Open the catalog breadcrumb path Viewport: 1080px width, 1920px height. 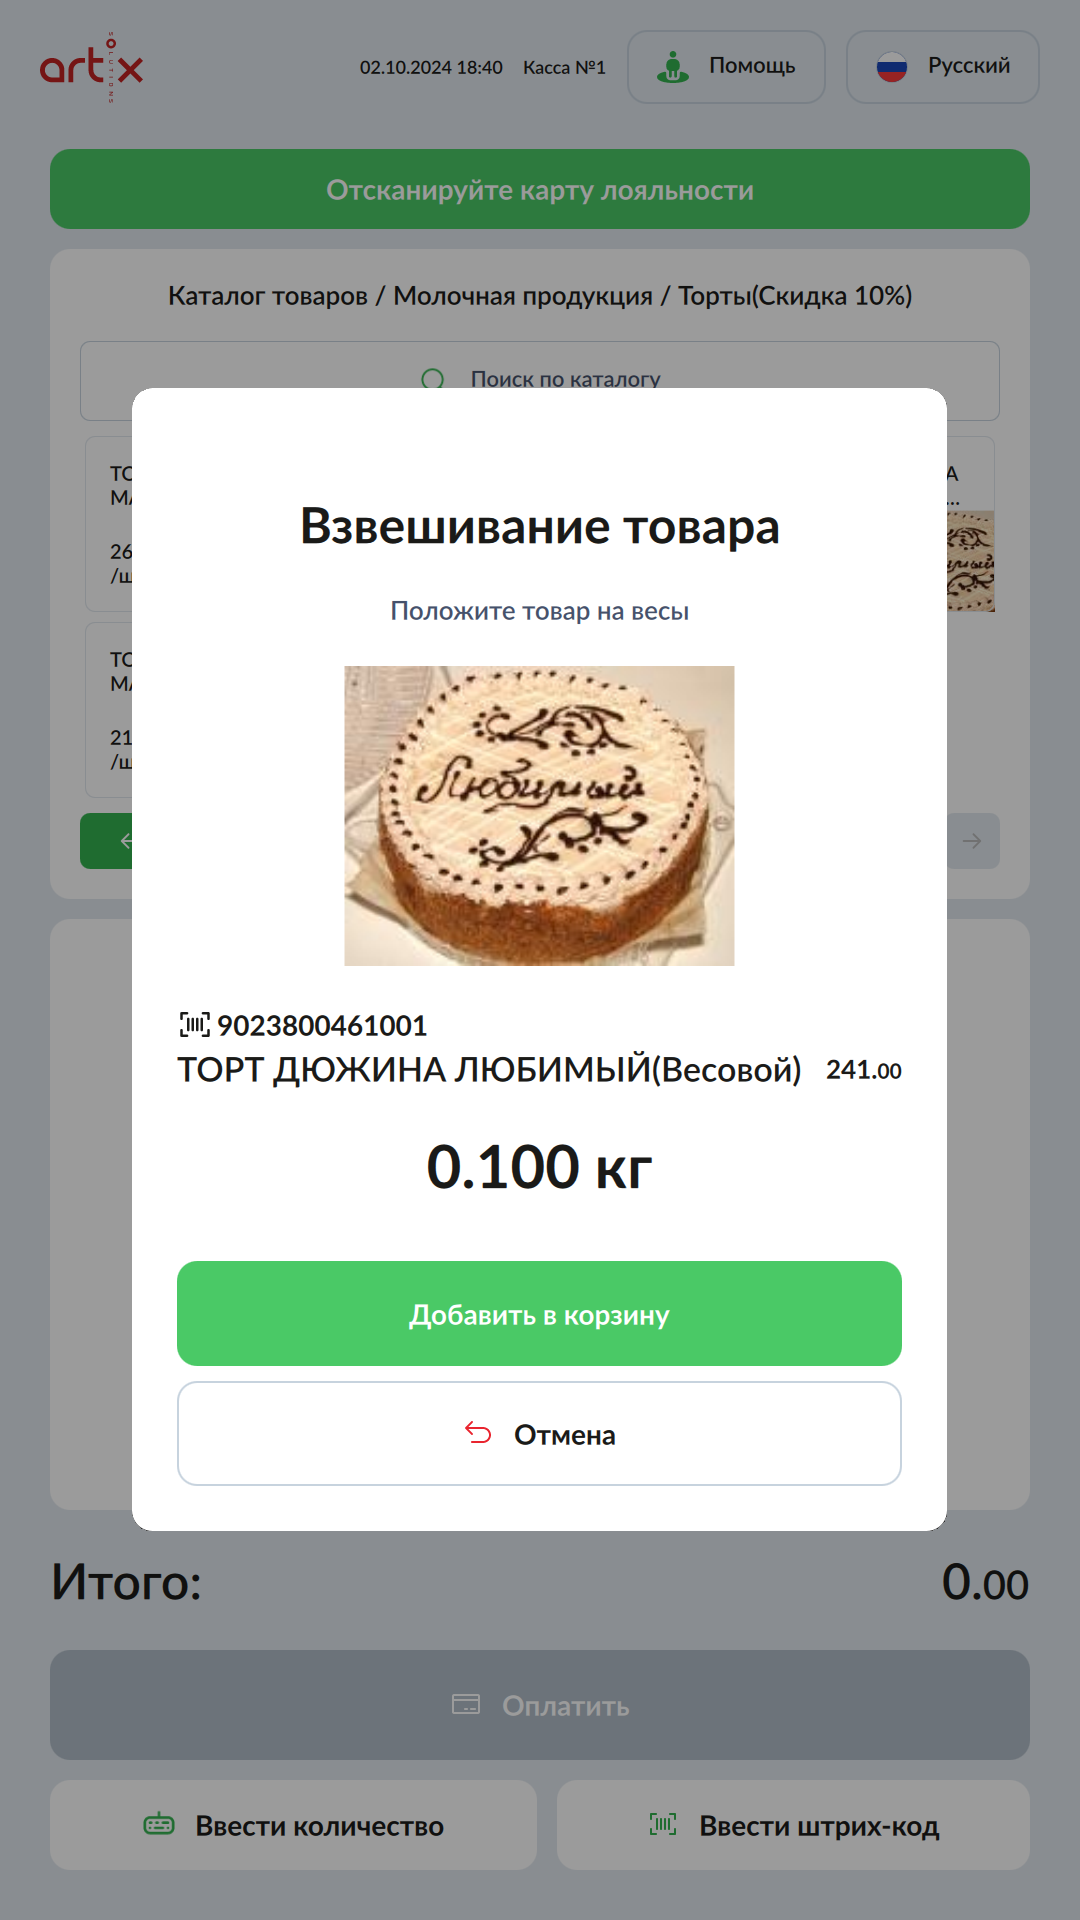pyautogui.click(x=540, y=296)
